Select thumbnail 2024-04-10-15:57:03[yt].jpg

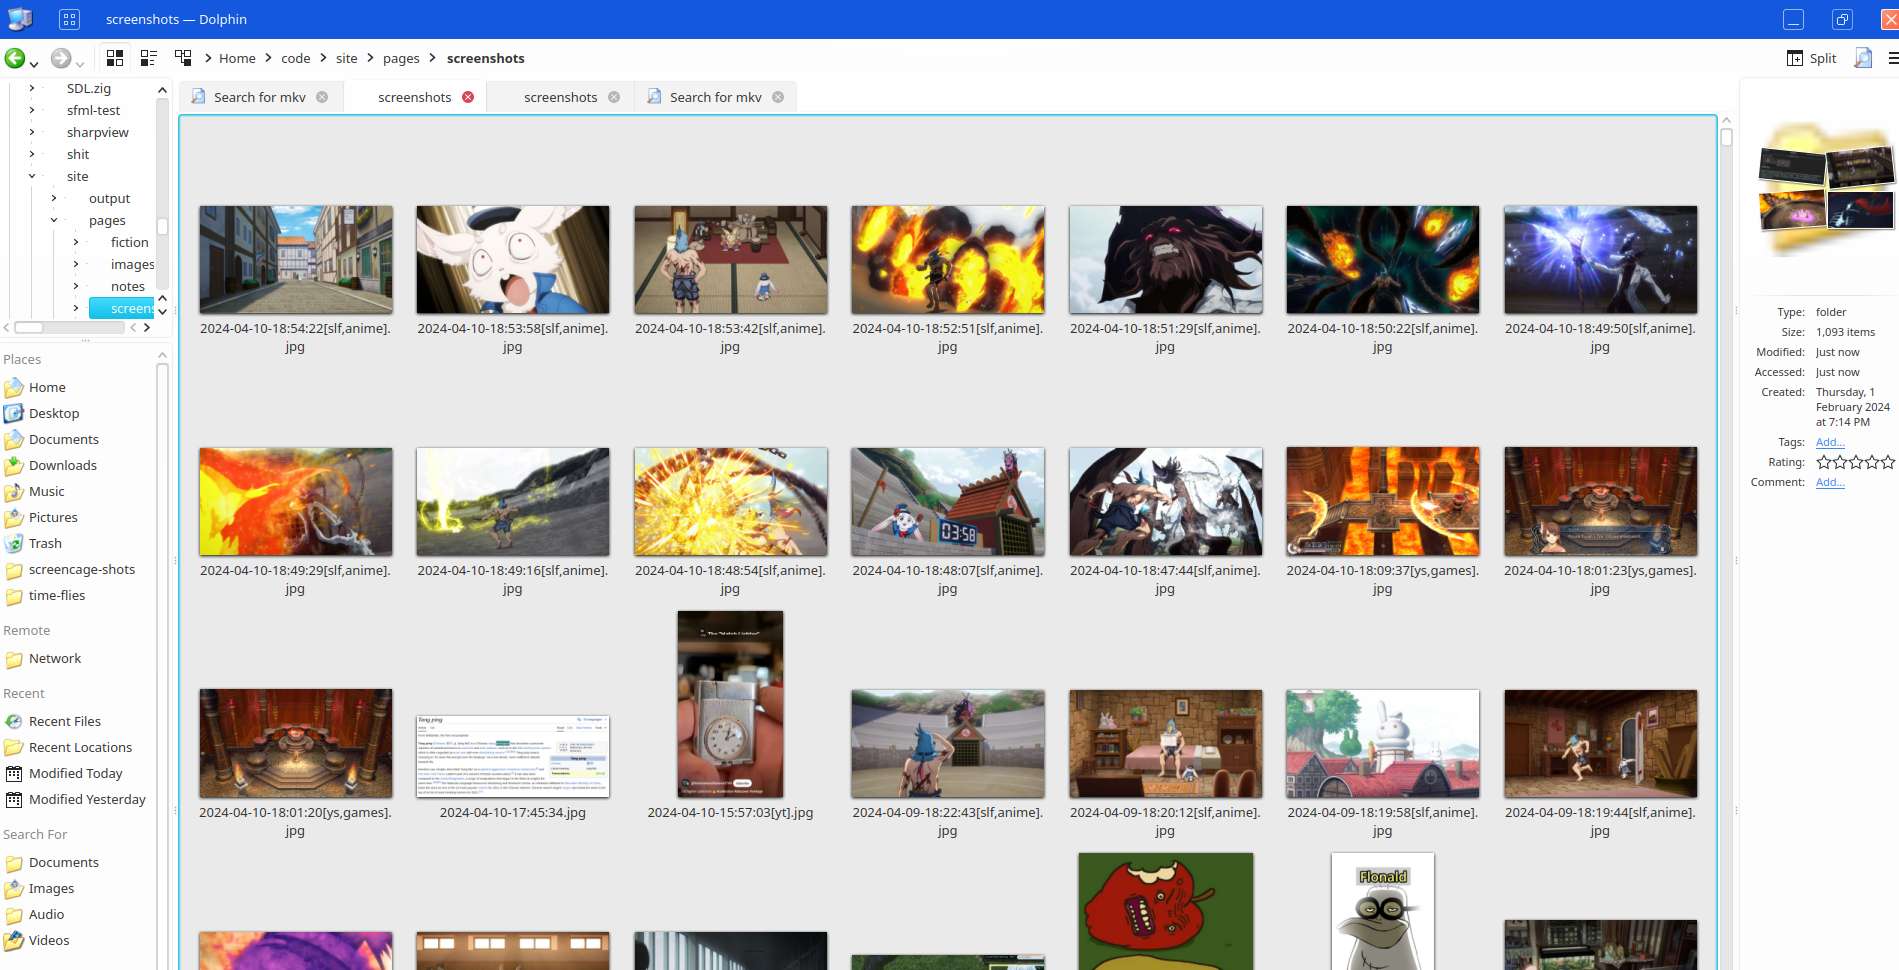(730, 704)
